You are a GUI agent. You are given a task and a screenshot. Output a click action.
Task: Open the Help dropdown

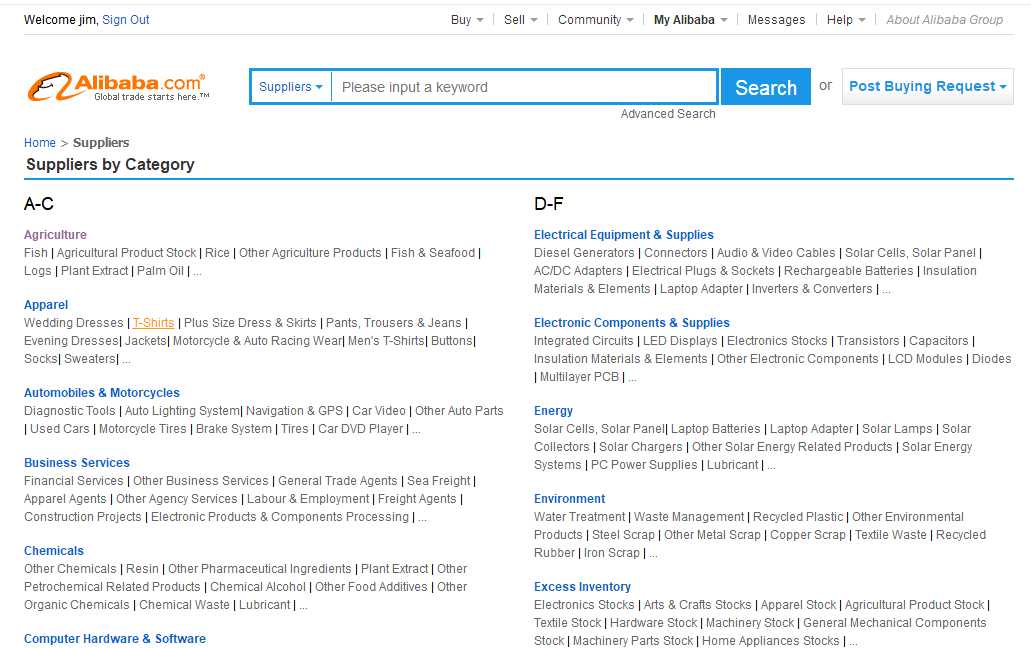(x=846, y=20)
